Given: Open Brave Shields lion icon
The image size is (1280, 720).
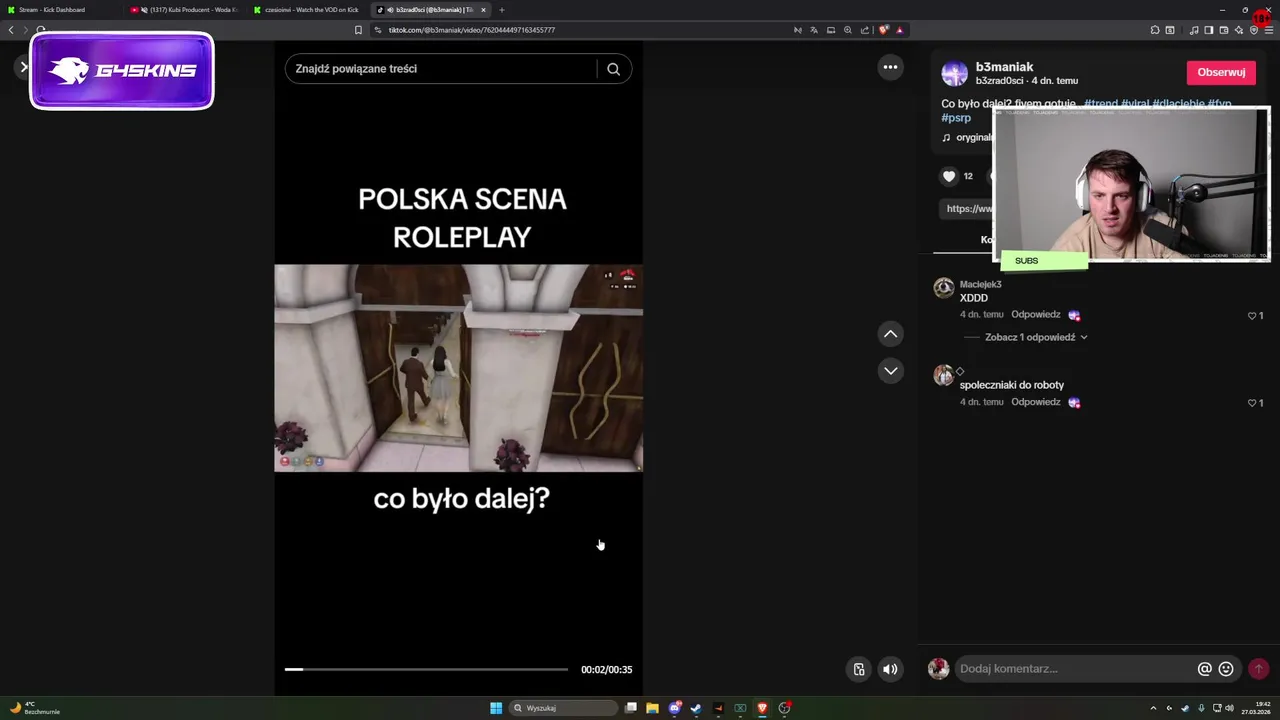Looking at the screenshot, I should point(884,30).
